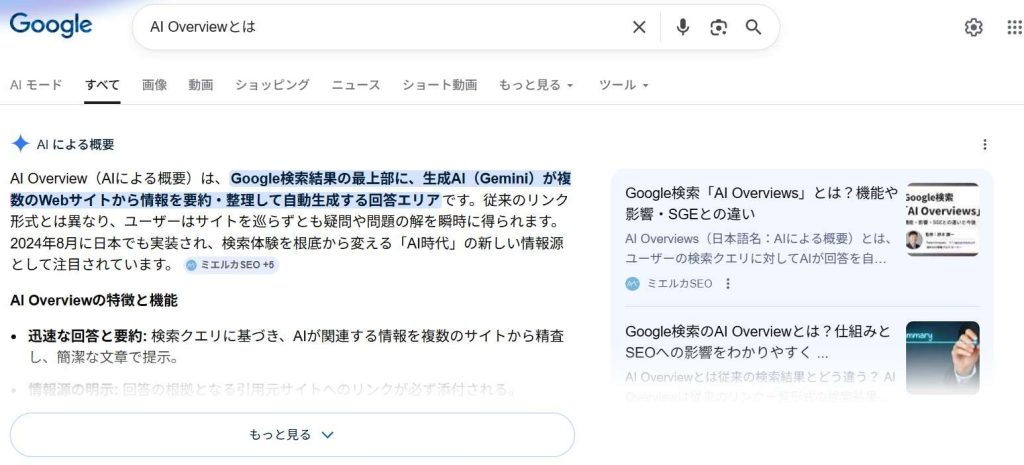Go to the ニュース tab
This screenshot has height=465, width=1024.
[x=356, y=85]
